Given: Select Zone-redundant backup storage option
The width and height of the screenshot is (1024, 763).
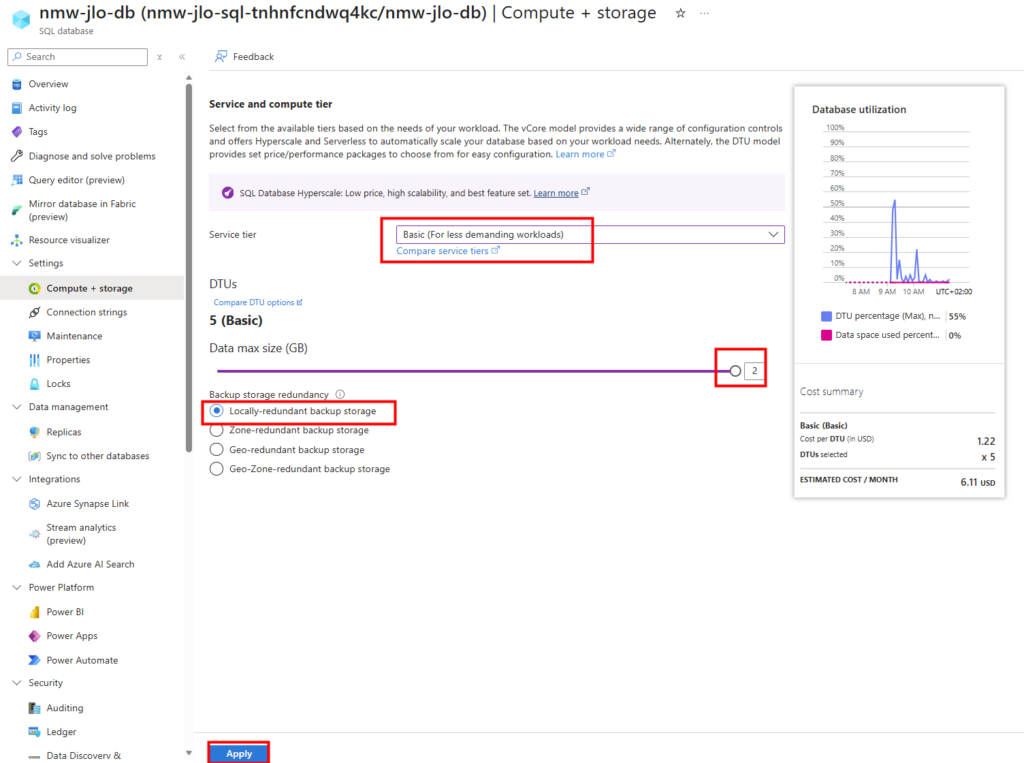Looking at the screenshot, I should coord(217,430).
